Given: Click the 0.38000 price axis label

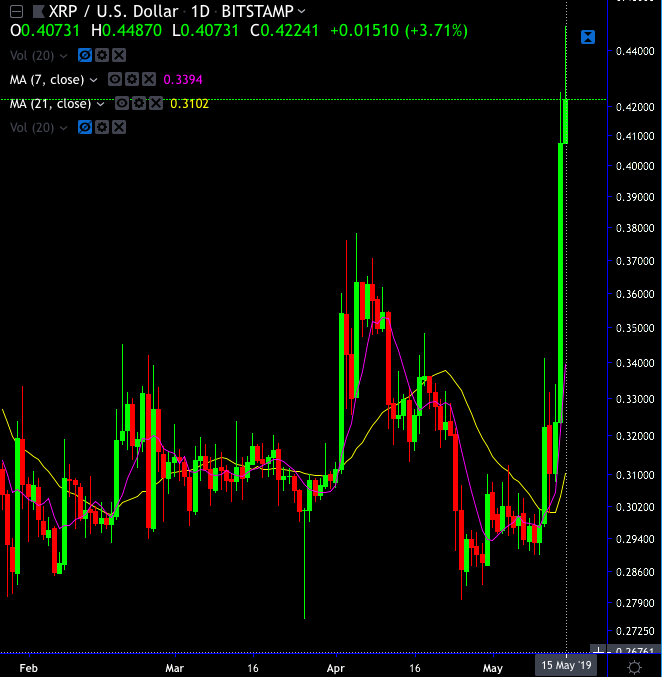Looking at the screenshot, I should coord(635,228).
